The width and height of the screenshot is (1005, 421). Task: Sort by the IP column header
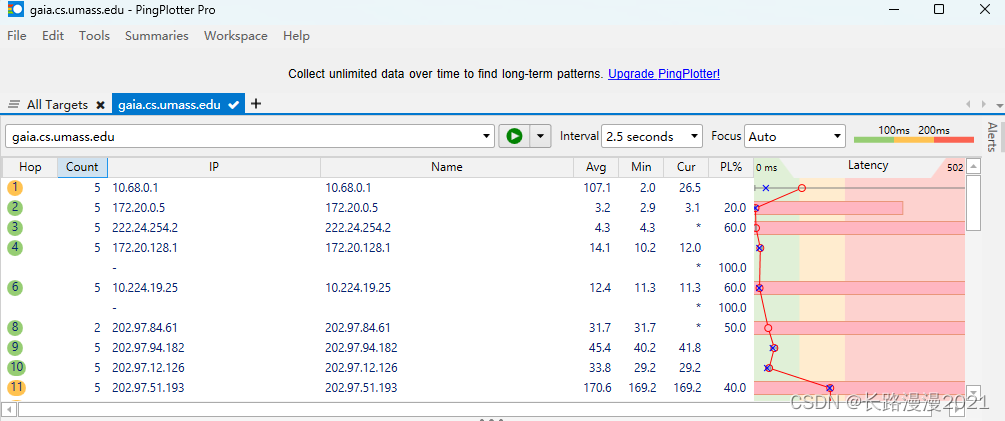coord(214,167)
